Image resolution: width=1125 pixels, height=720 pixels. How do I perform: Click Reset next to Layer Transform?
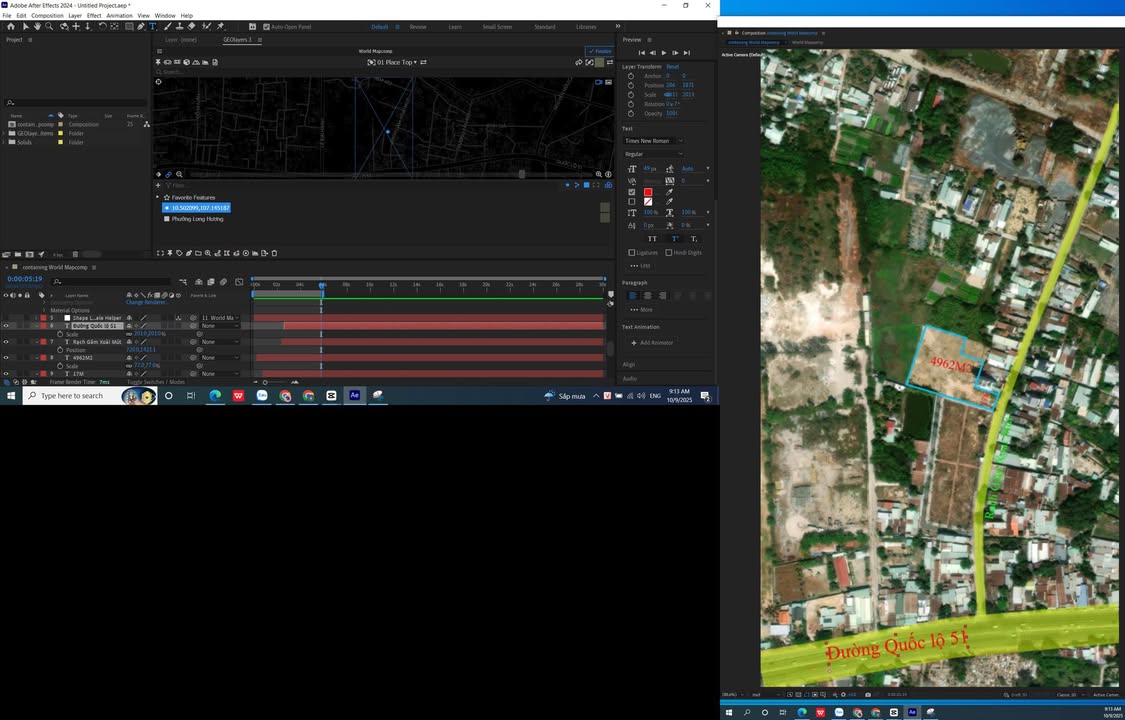coord(673,67)
